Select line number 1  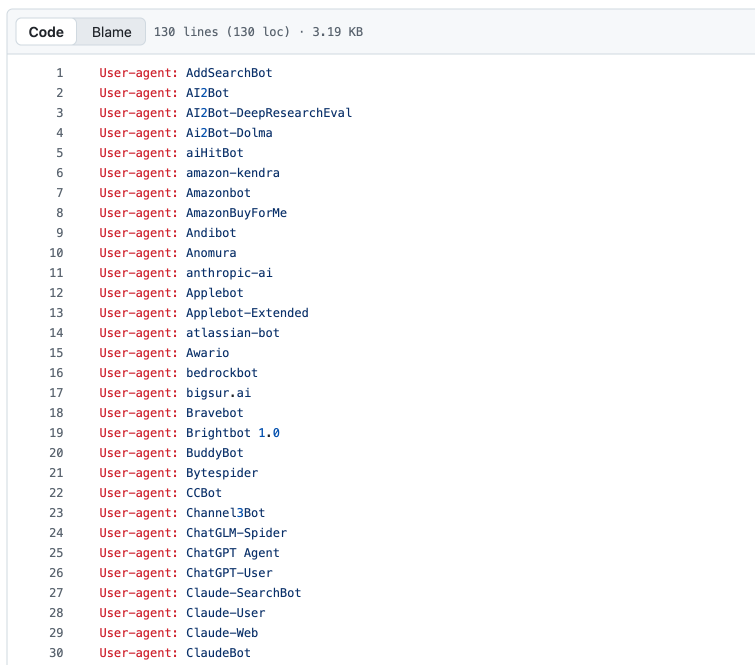point(59,73)
